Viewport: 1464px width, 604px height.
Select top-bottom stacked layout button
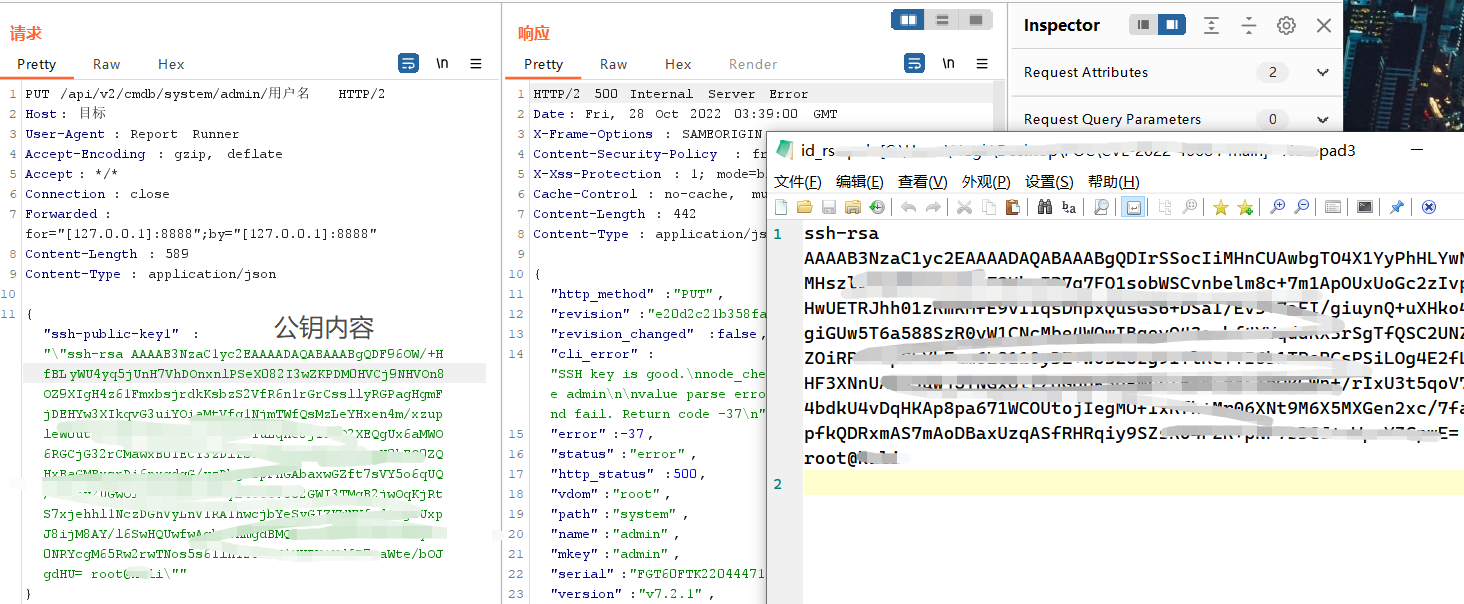942,20
